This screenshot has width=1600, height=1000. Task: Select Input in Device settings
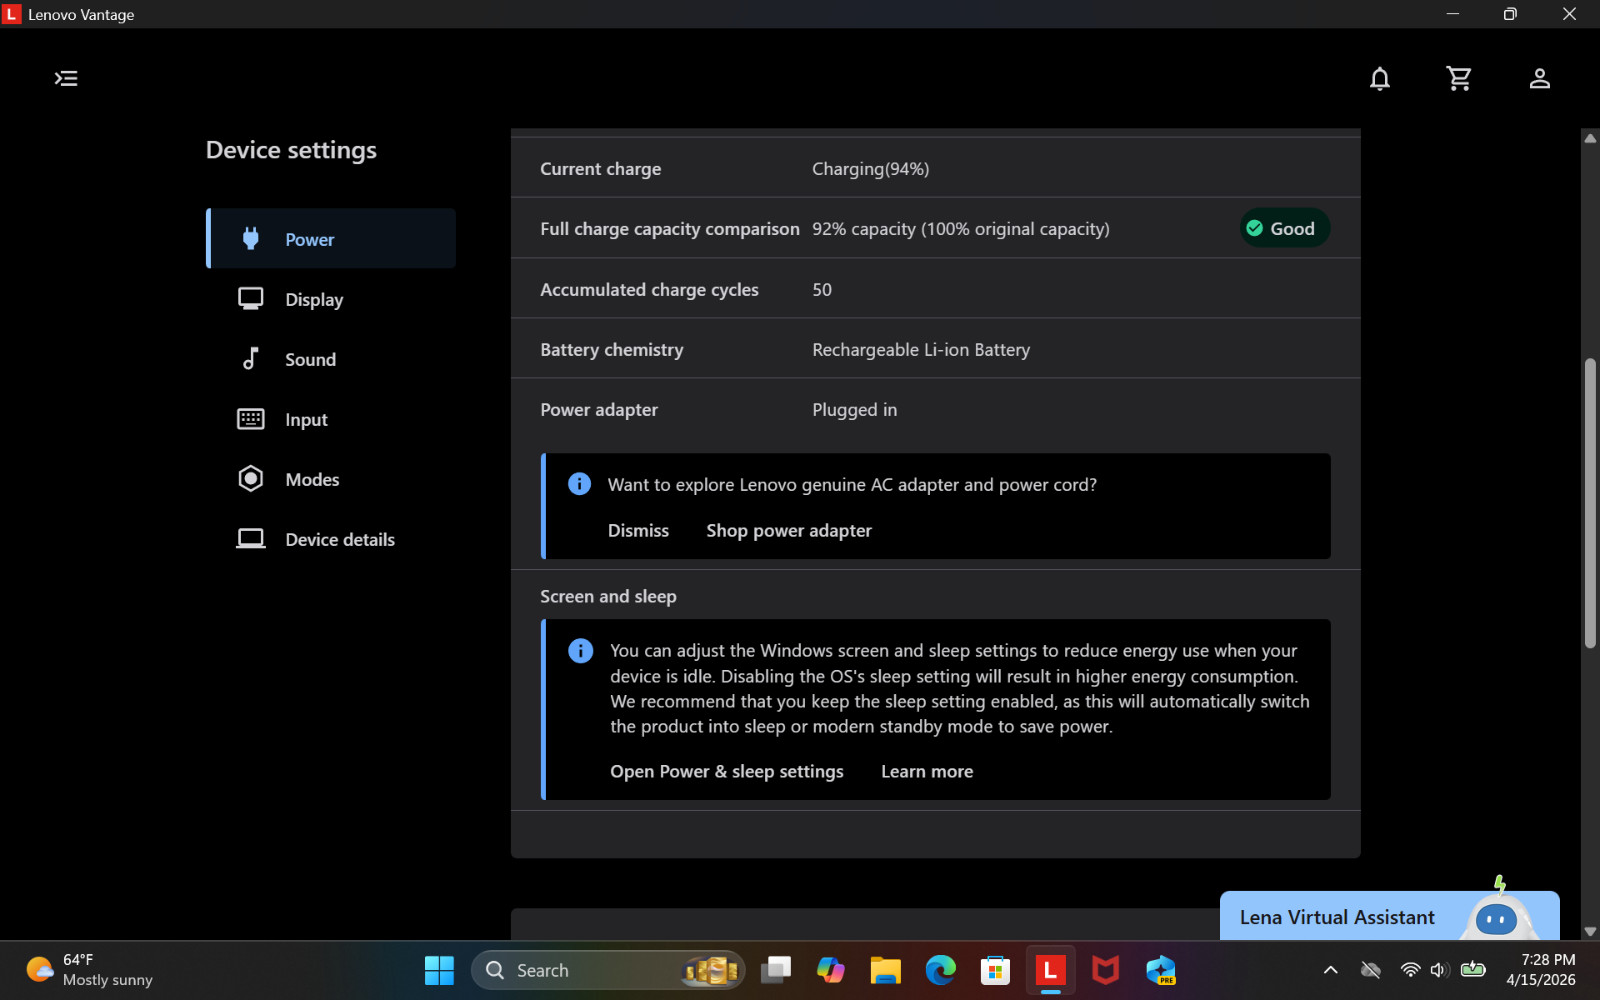[x=331, y=419]
